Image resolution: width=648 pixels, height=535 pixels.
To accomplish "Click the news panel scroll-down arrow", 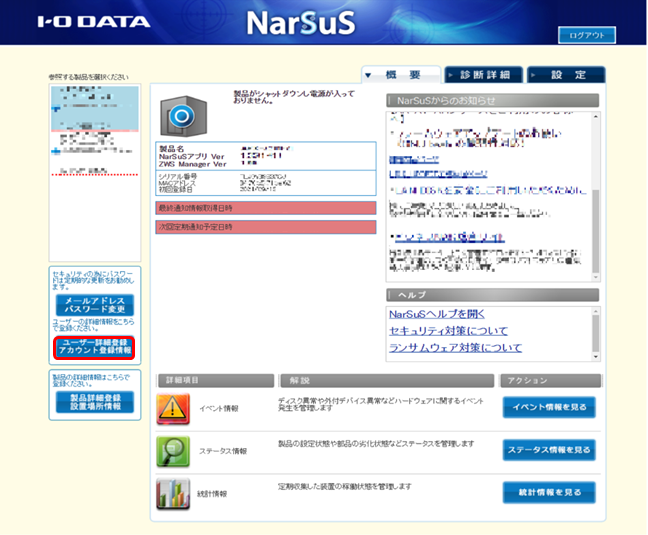I will 596,277.
